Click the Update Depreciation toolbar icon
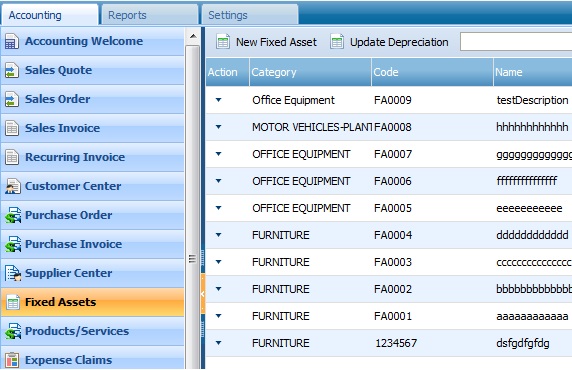The width and height of the screenshot is (572, 370). coord(337,42)
